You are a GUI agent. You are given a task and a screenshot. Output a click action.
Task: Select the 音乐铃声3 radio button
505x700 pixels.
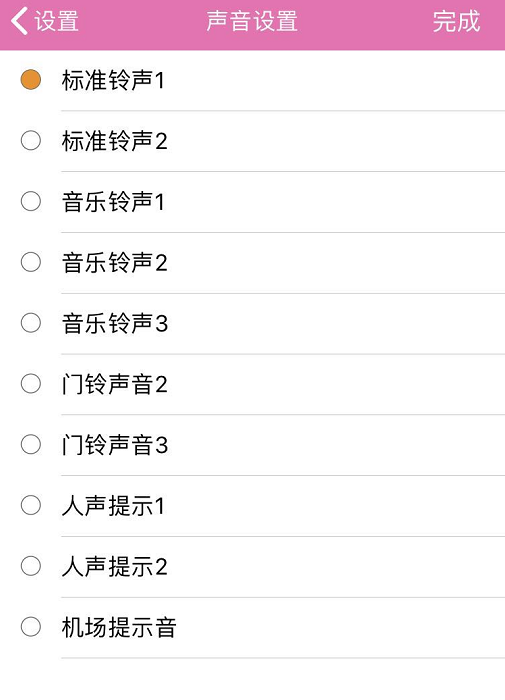coord(31,323)
